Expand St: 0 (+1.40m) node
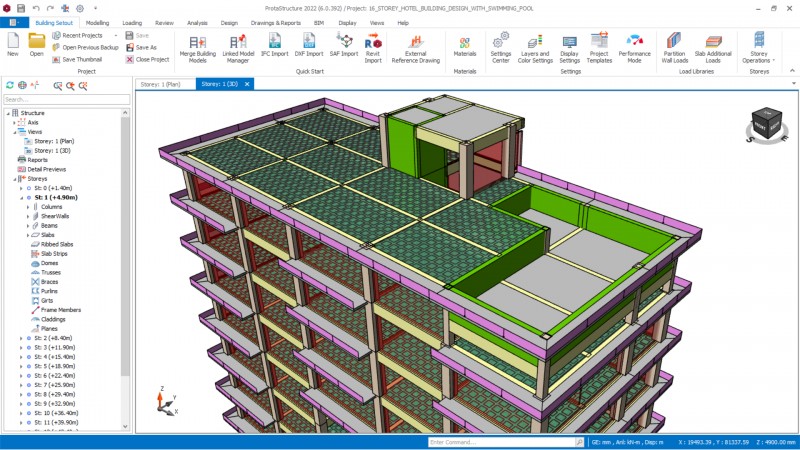The image size is (800, 450). (x=21, y=188)
